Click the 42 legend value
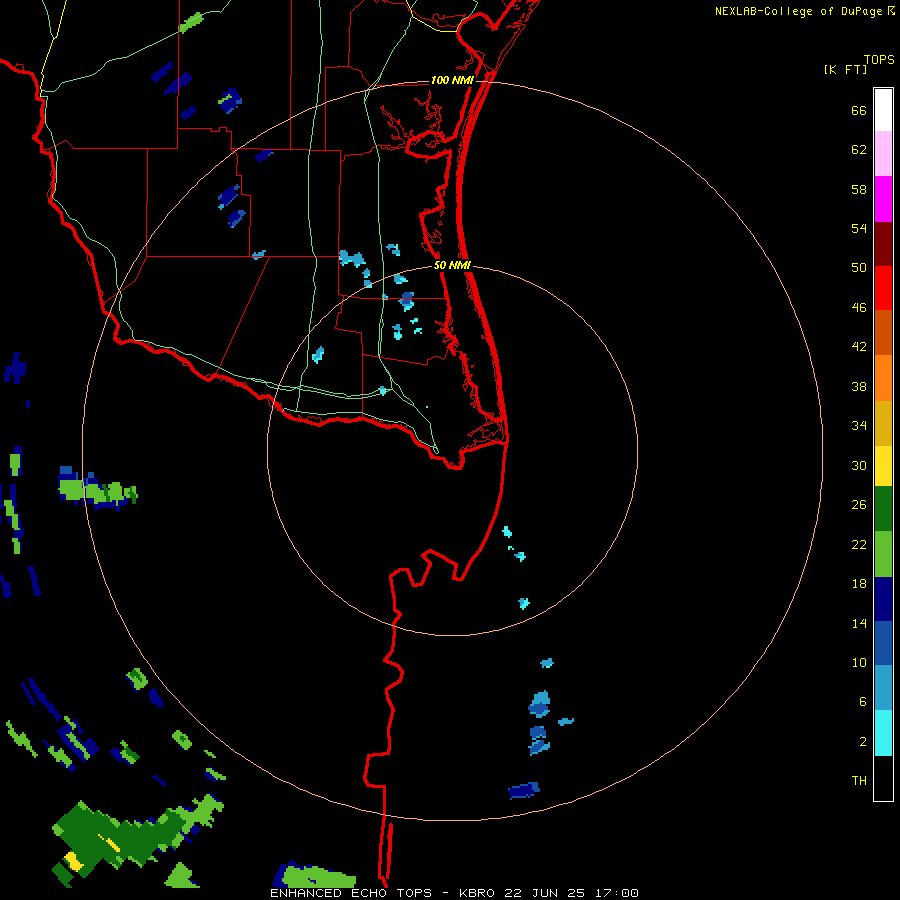 point(859,347)
